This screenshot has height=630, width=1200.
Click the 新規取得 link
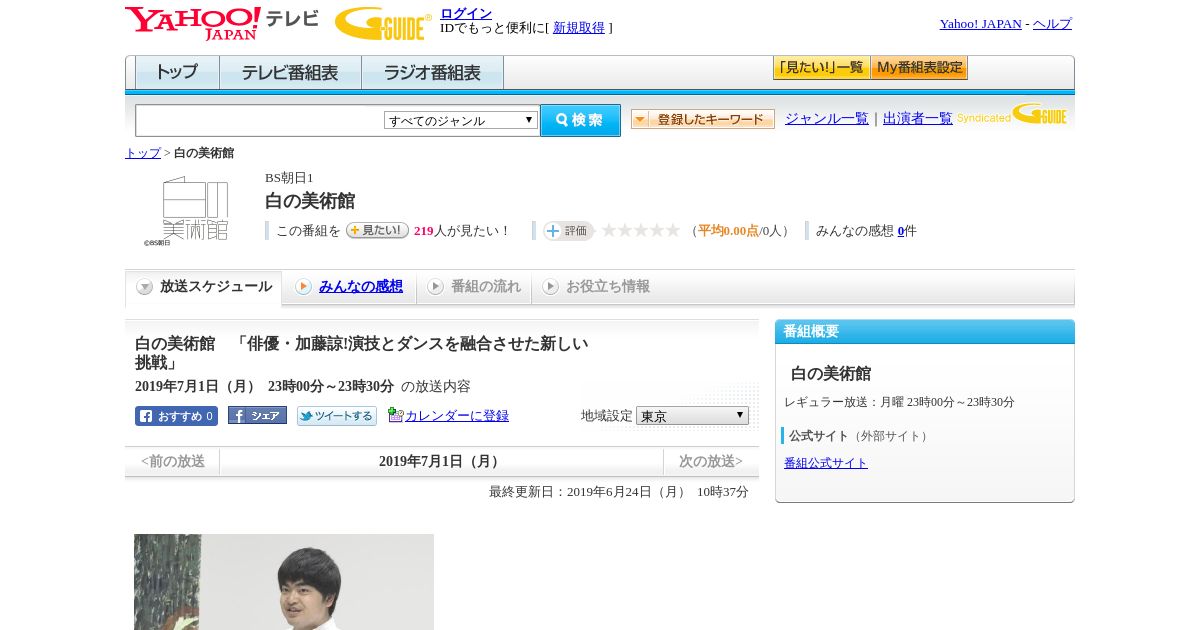[x=579, y=28]
